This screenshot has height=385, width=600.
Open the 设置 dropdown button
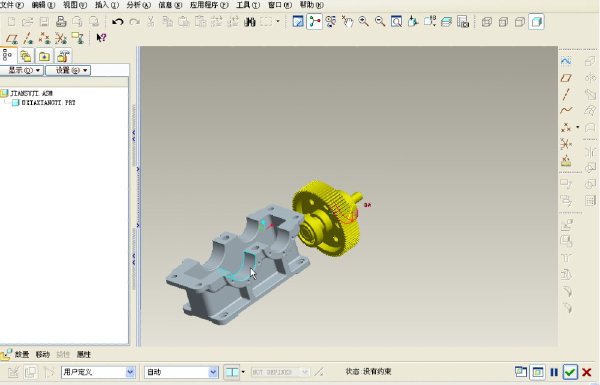point(68,70)
